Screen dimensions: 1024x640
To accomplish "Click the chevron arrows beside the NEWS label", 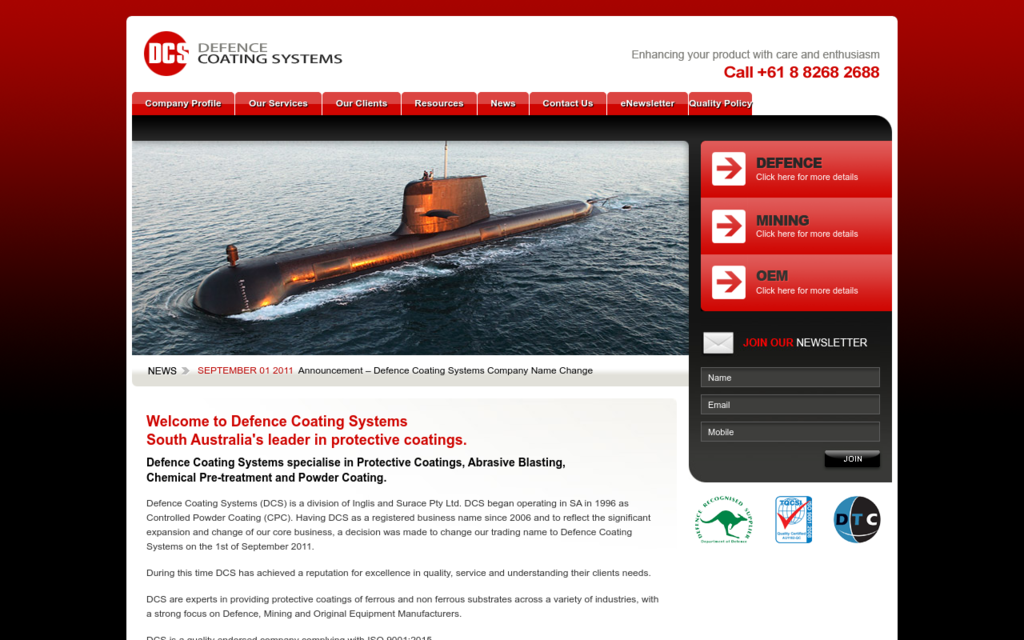I will pos(184,370).
